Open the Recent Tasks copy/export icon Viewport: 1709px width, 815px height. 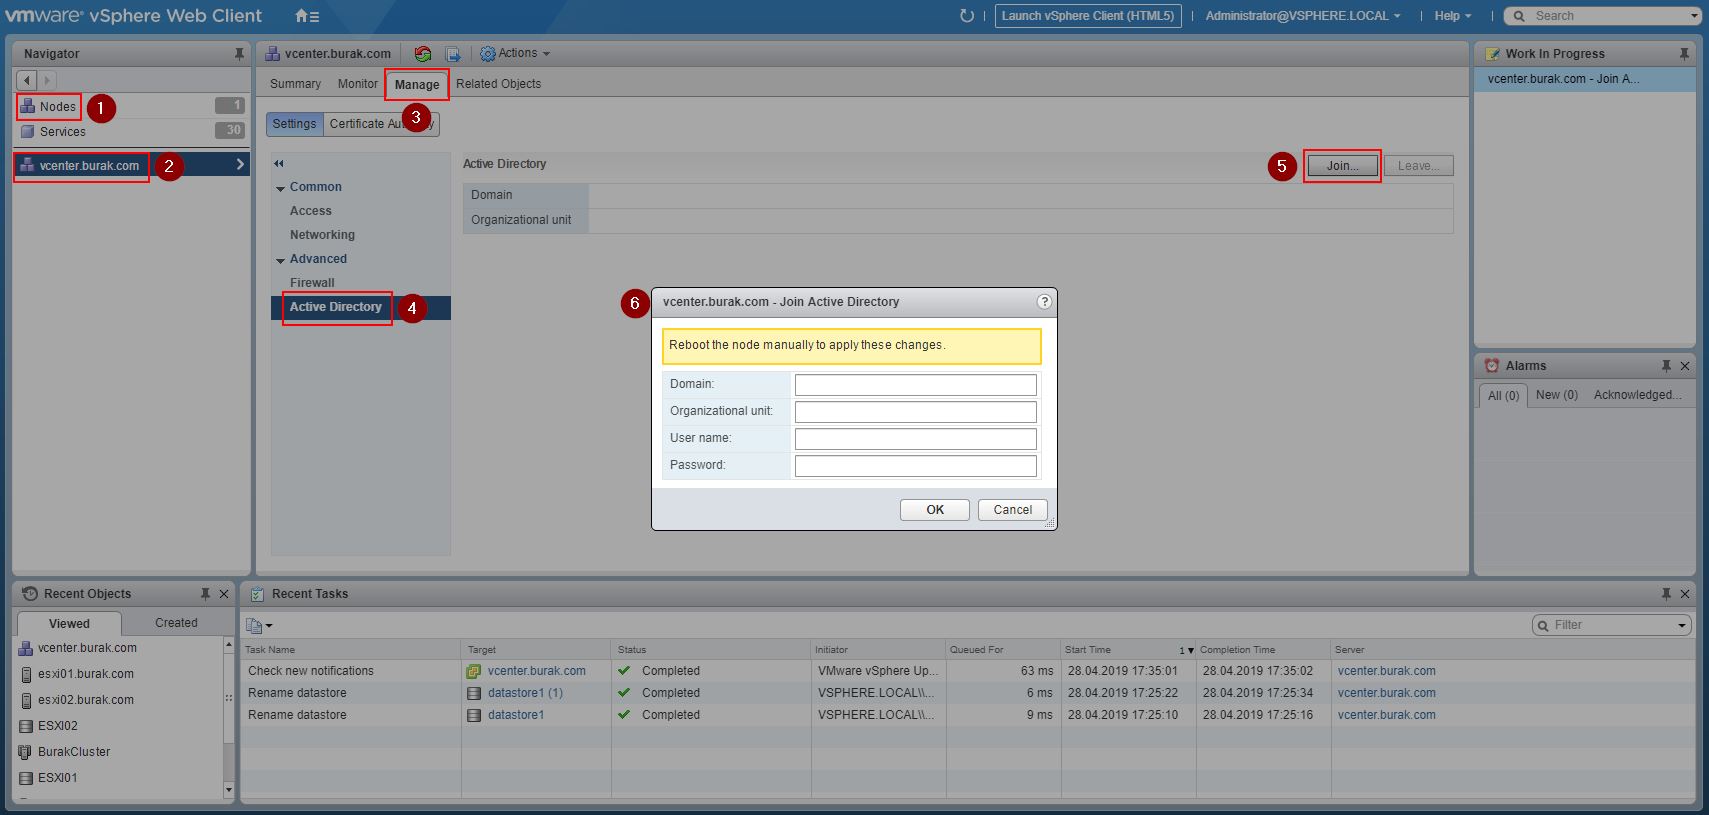(258, 625)
